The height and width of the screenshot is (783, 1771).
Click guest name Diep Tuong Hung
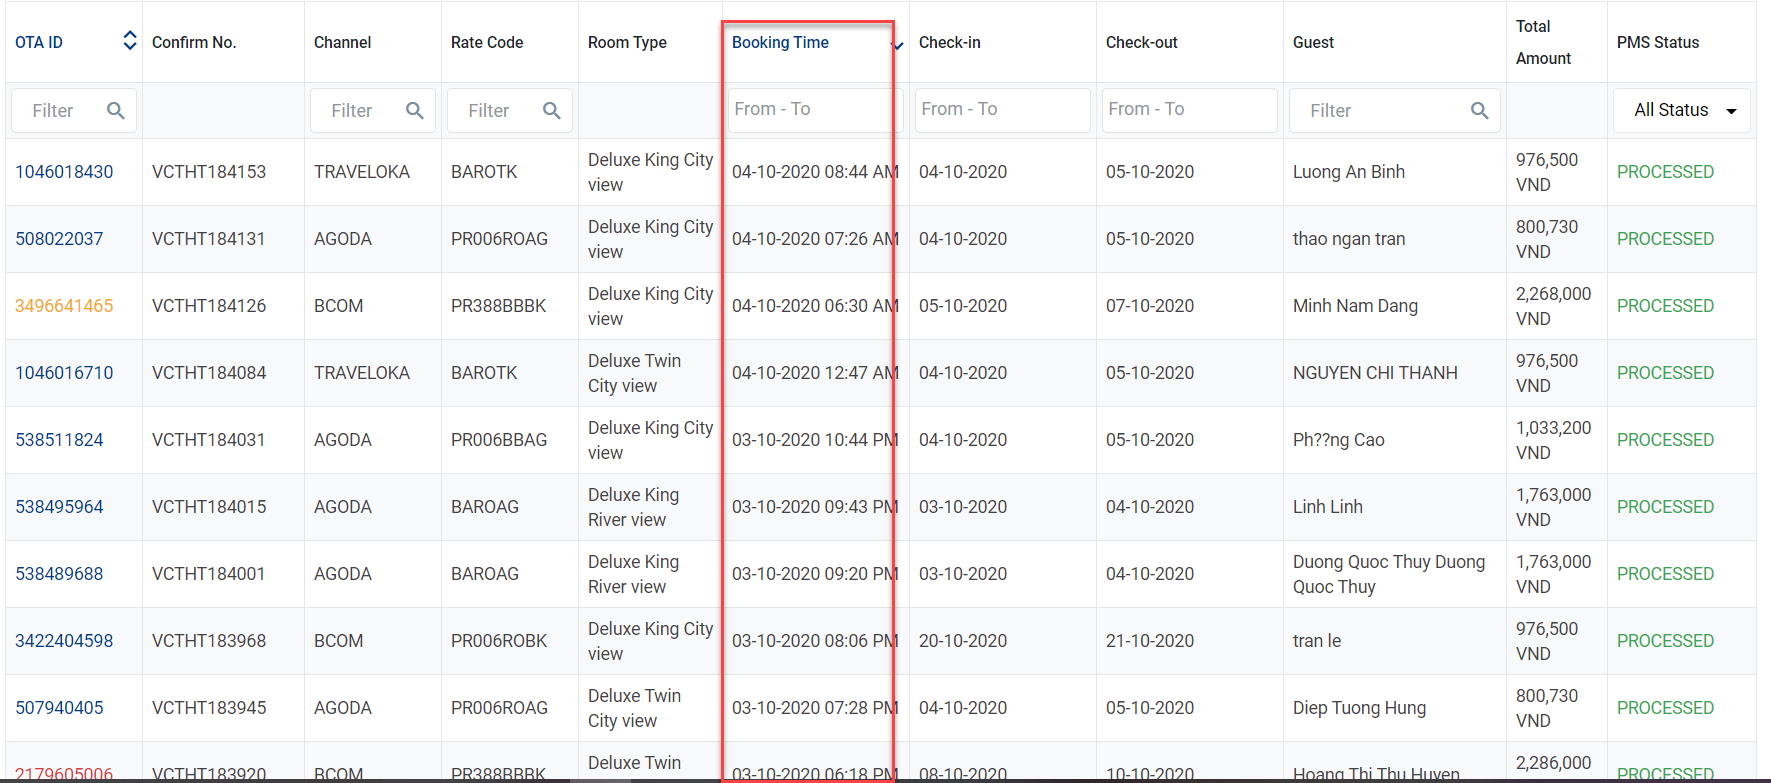[1360, 708]
